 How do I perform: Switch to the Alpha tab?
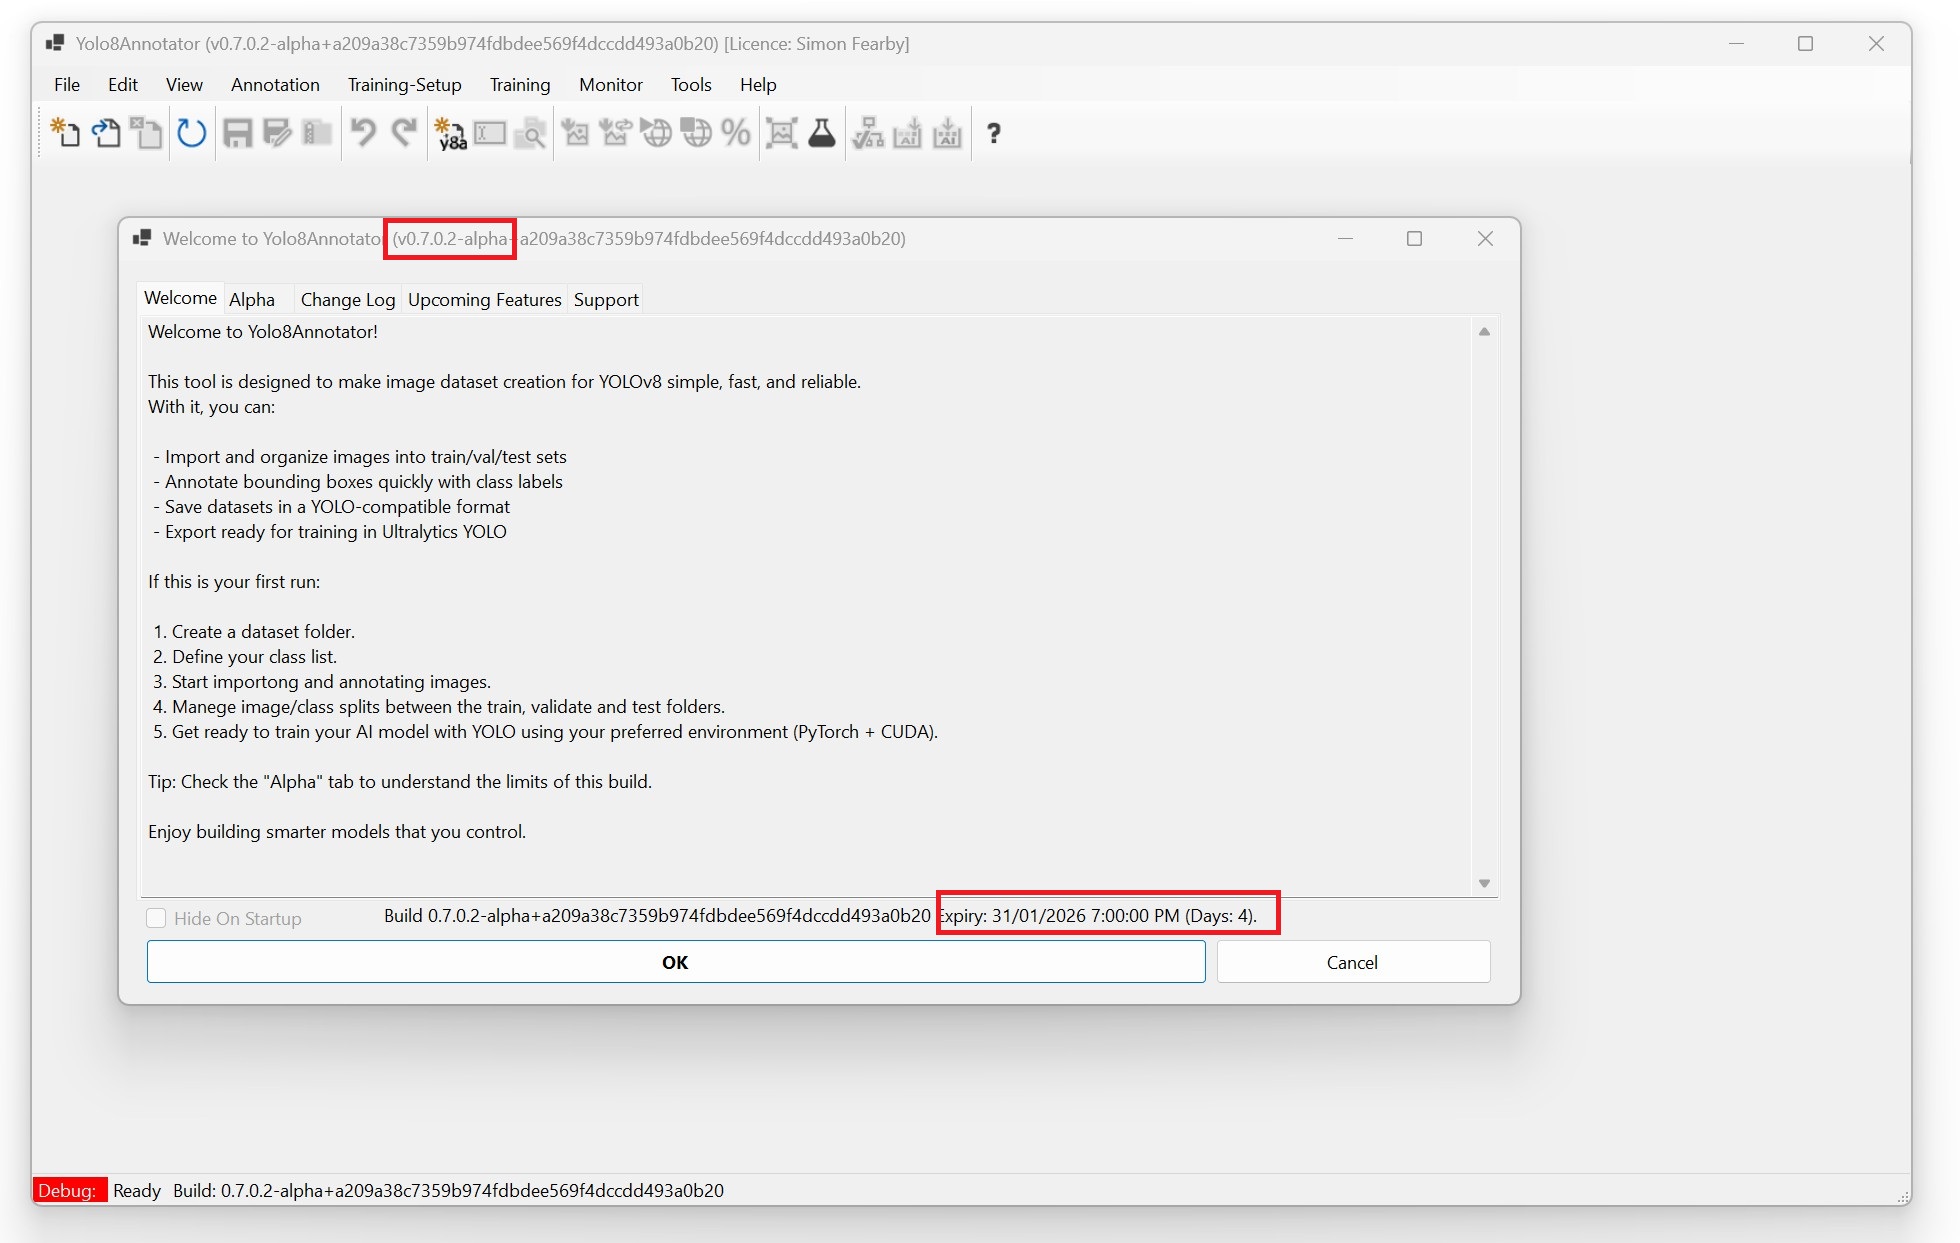(x=252, y=299)
